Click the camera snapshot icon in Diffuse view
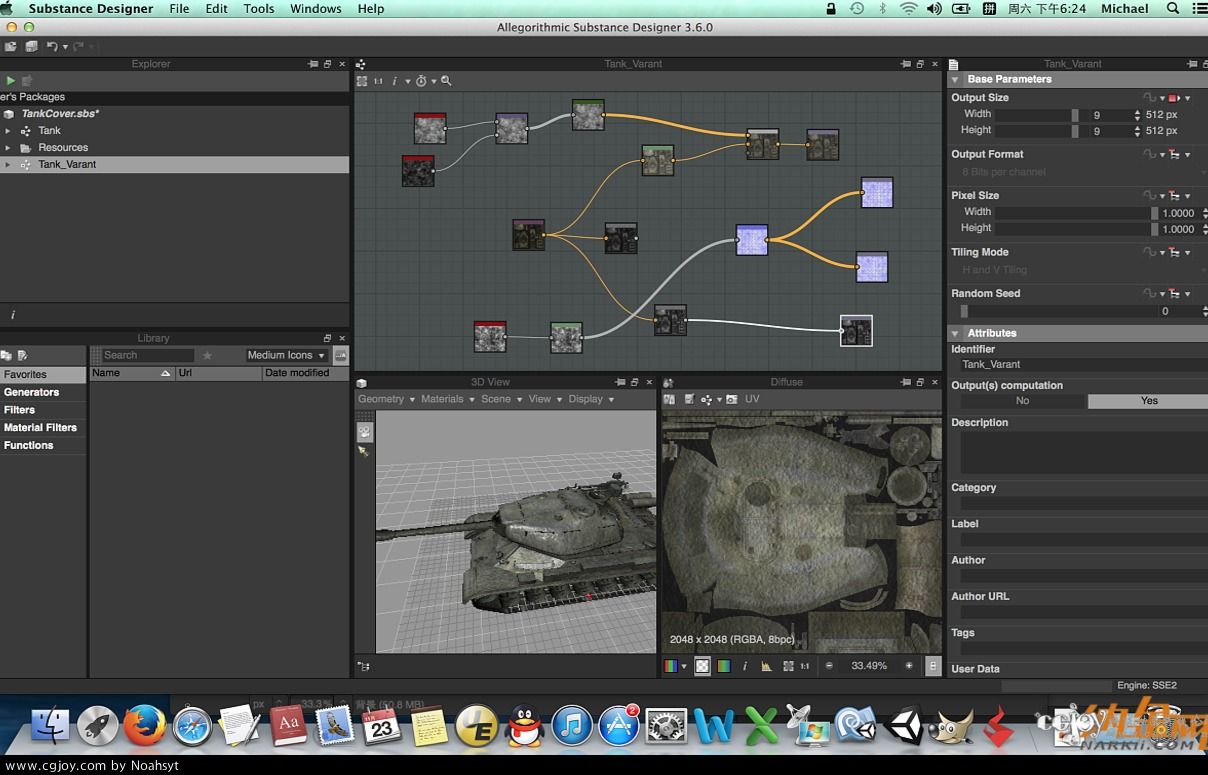The width and height of the screenshot is (1208, 775). tap(731, 399)
